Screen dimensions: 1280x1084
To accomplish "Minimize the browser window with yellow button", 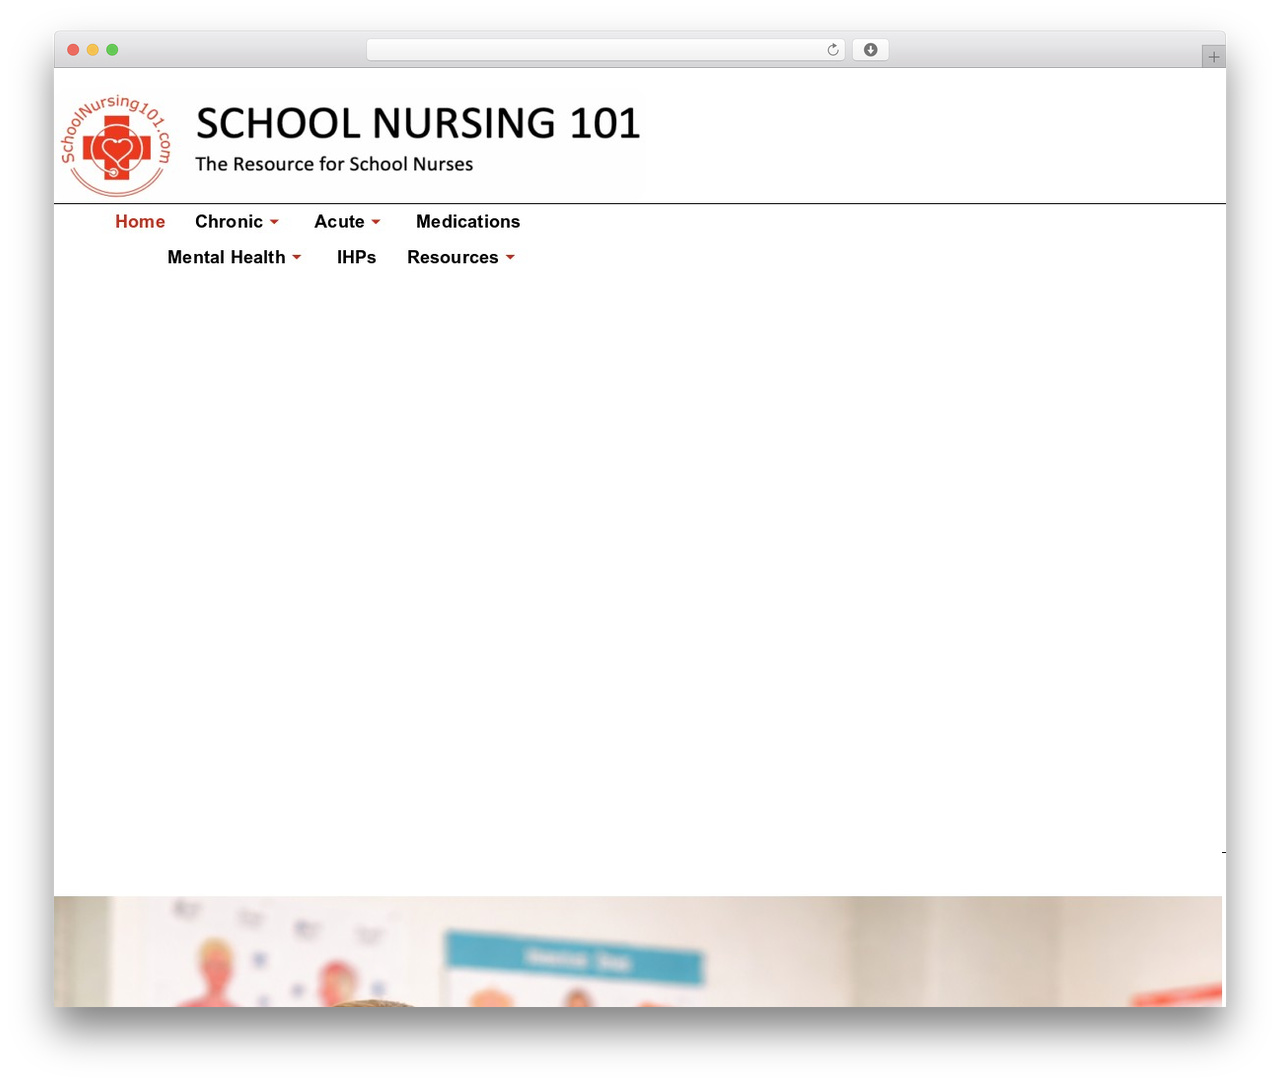I will pos(93,50).
